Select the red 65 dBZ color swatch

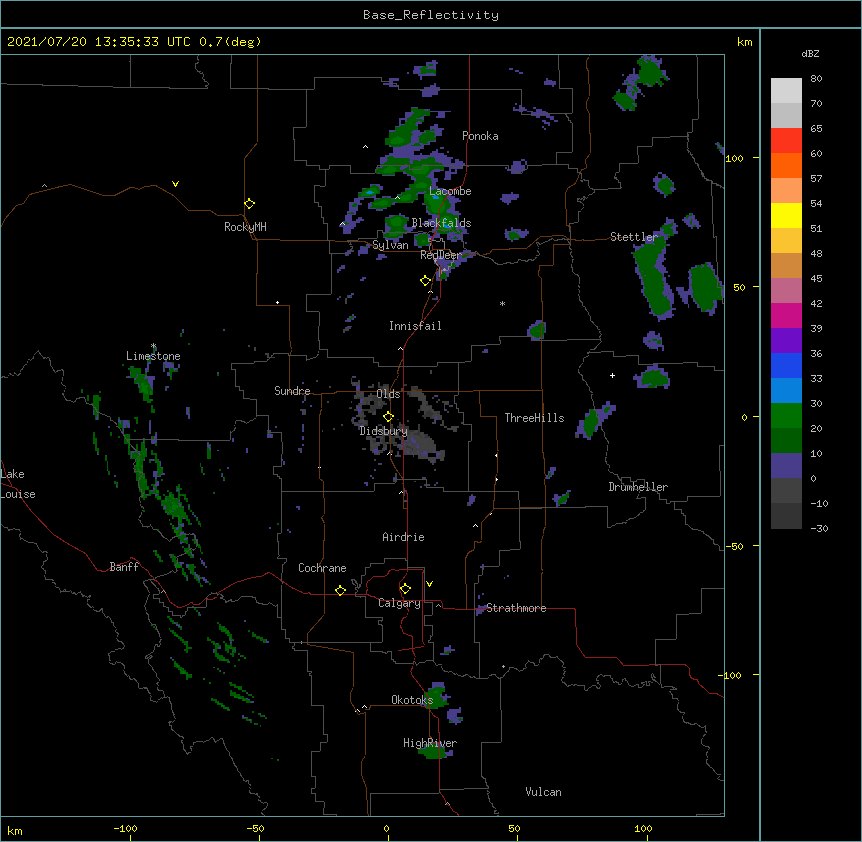786,140
